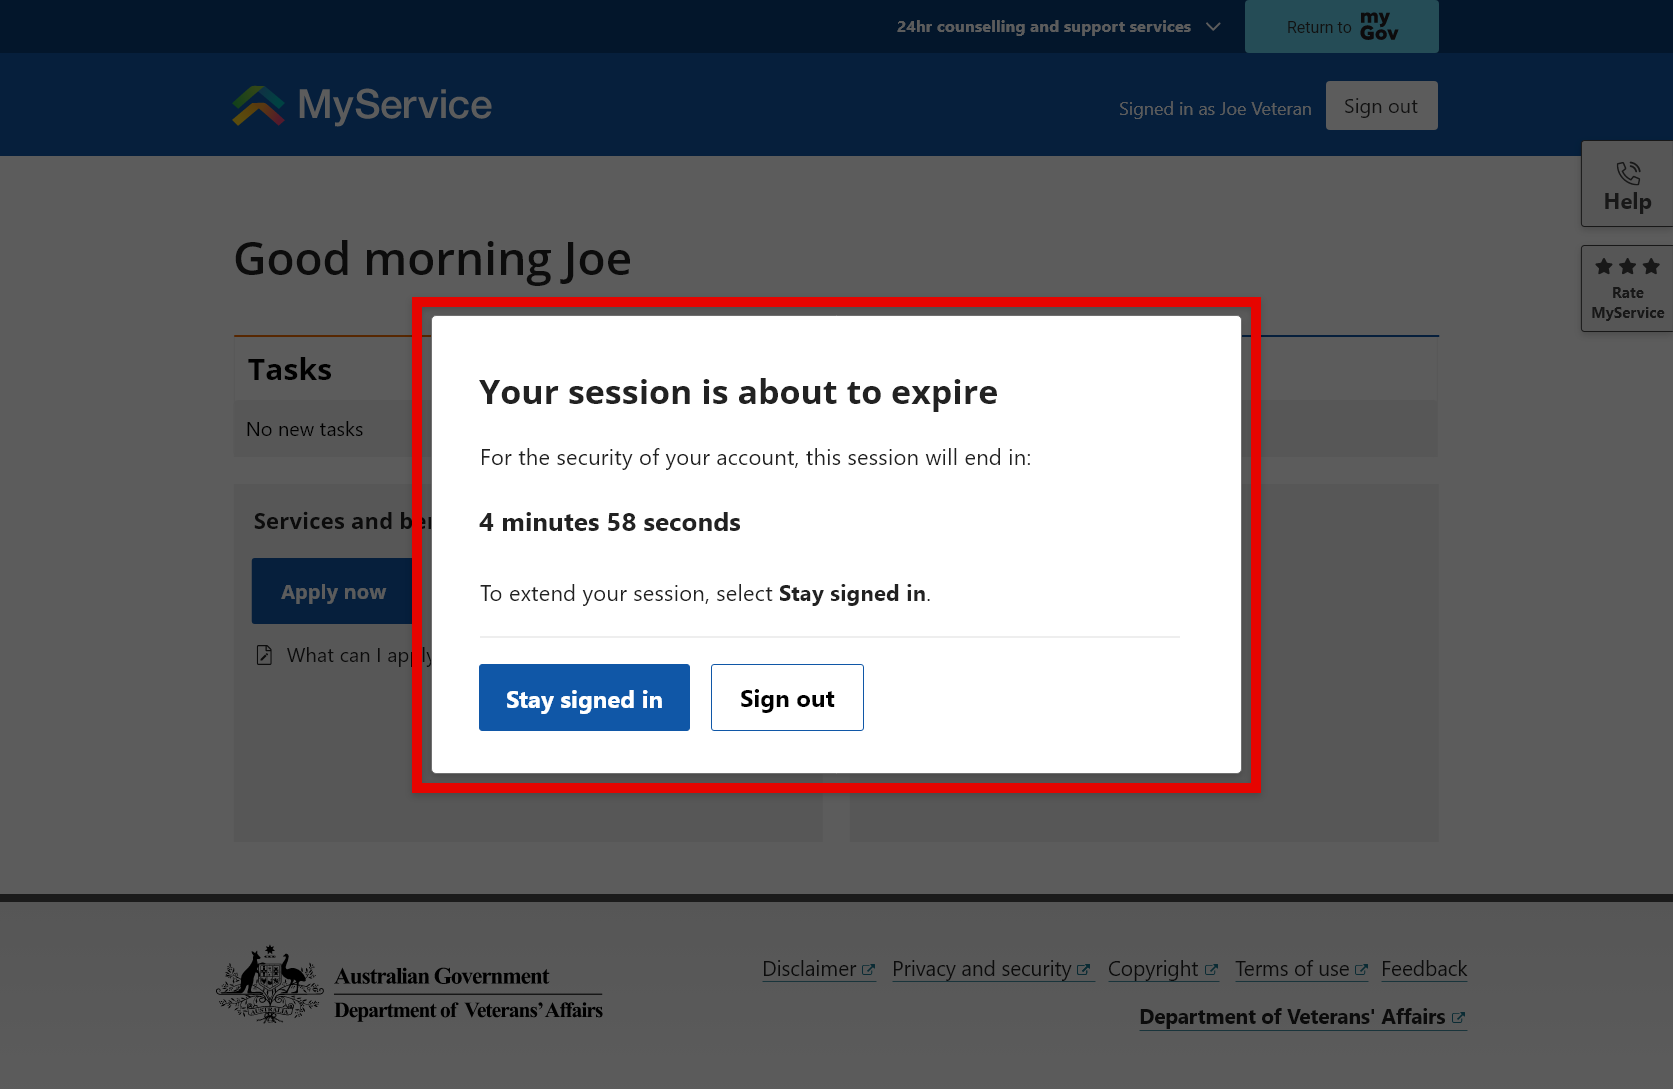The height and width of the screenshot is (1089, 1673).
Task: Click the No new tasks text
Action: pos(305,429)
